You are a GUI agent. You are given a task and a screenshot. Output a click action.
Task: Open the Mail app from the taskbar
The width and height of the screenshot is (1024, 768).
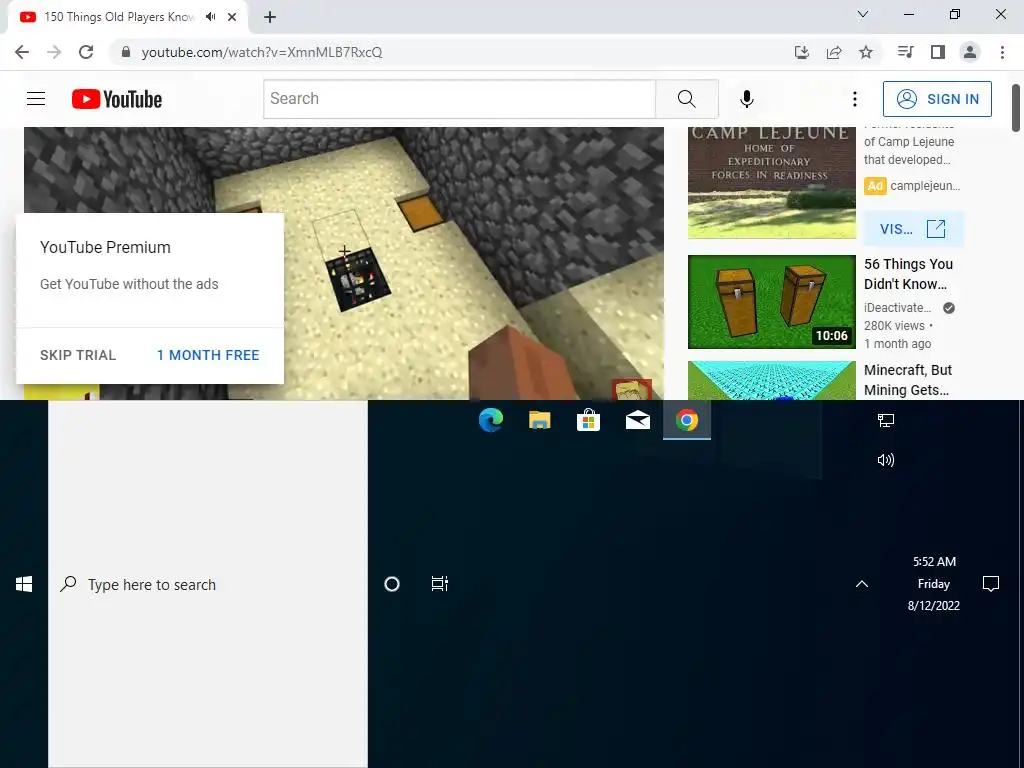[x=637, y=420]
